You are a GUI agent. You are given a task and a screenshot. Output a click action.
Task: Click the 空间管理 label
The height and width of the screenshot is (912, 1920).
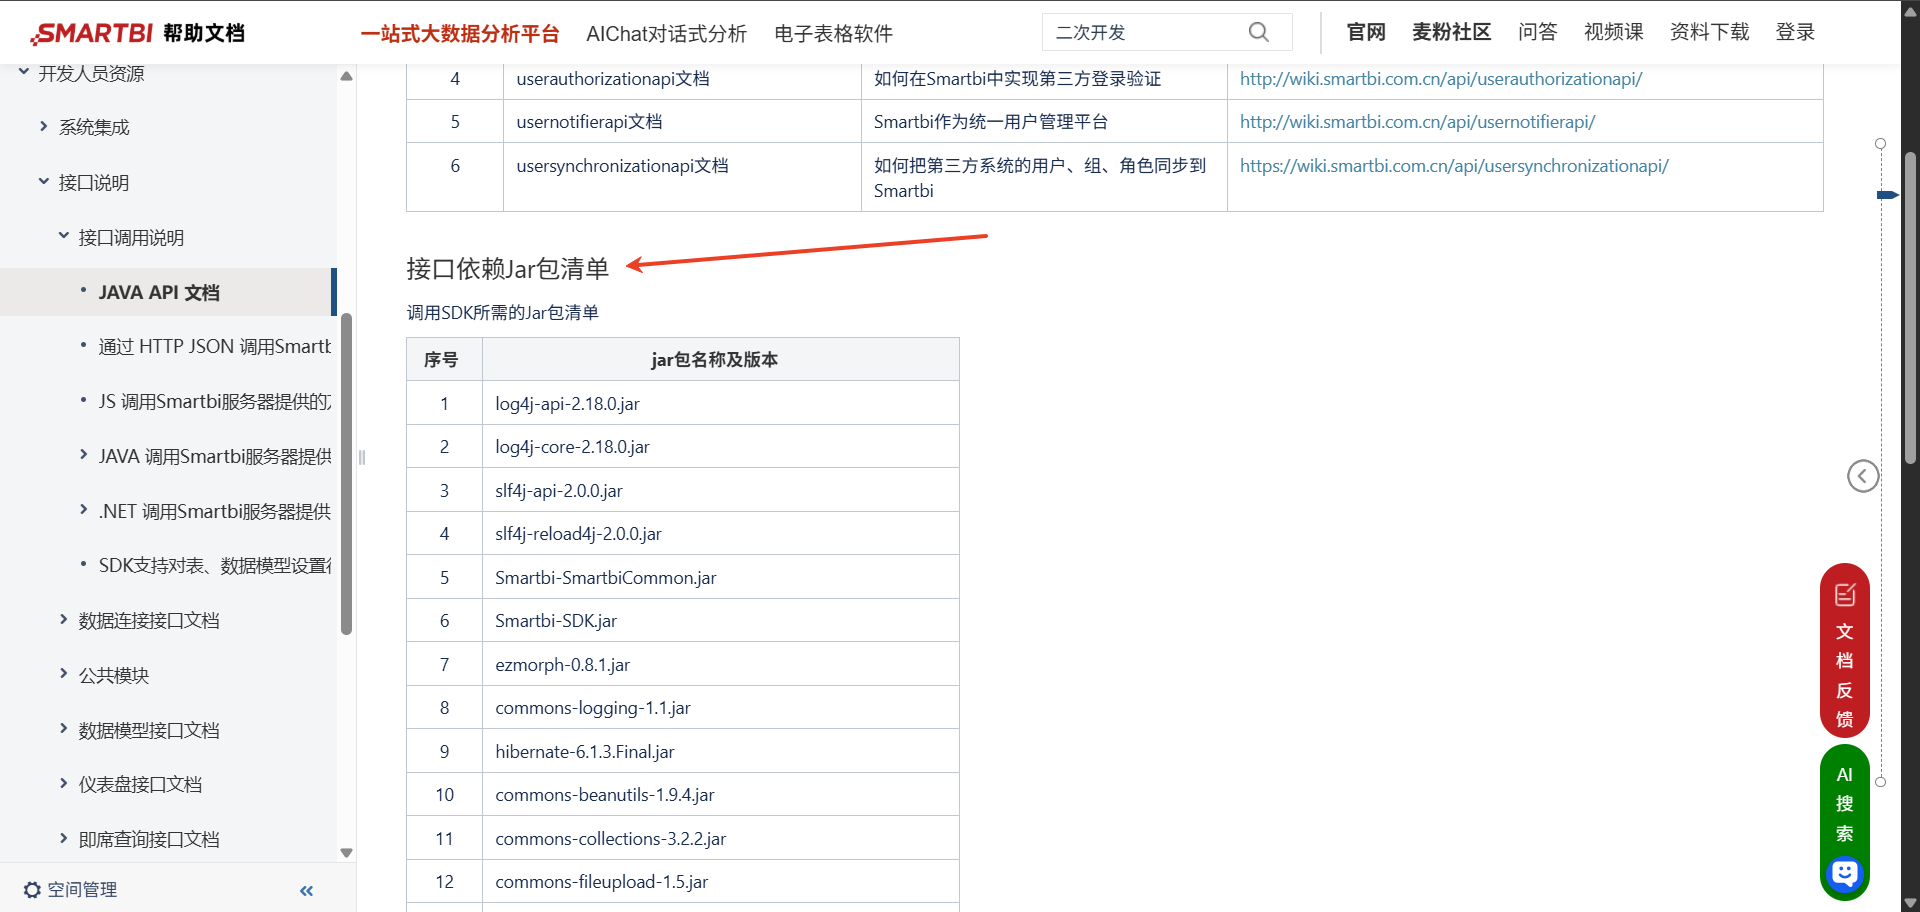point(82,890)
